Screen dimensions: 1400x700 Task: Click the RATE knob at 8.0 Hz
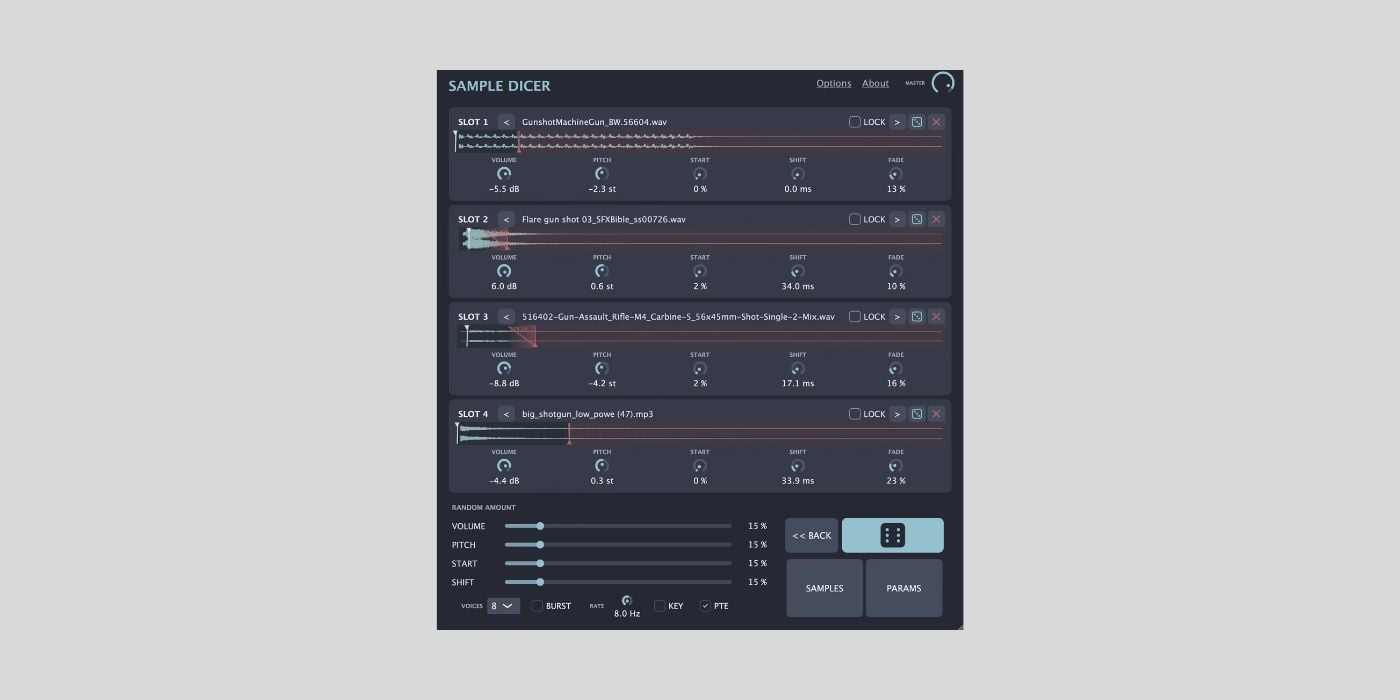click(x=627, y=601)
